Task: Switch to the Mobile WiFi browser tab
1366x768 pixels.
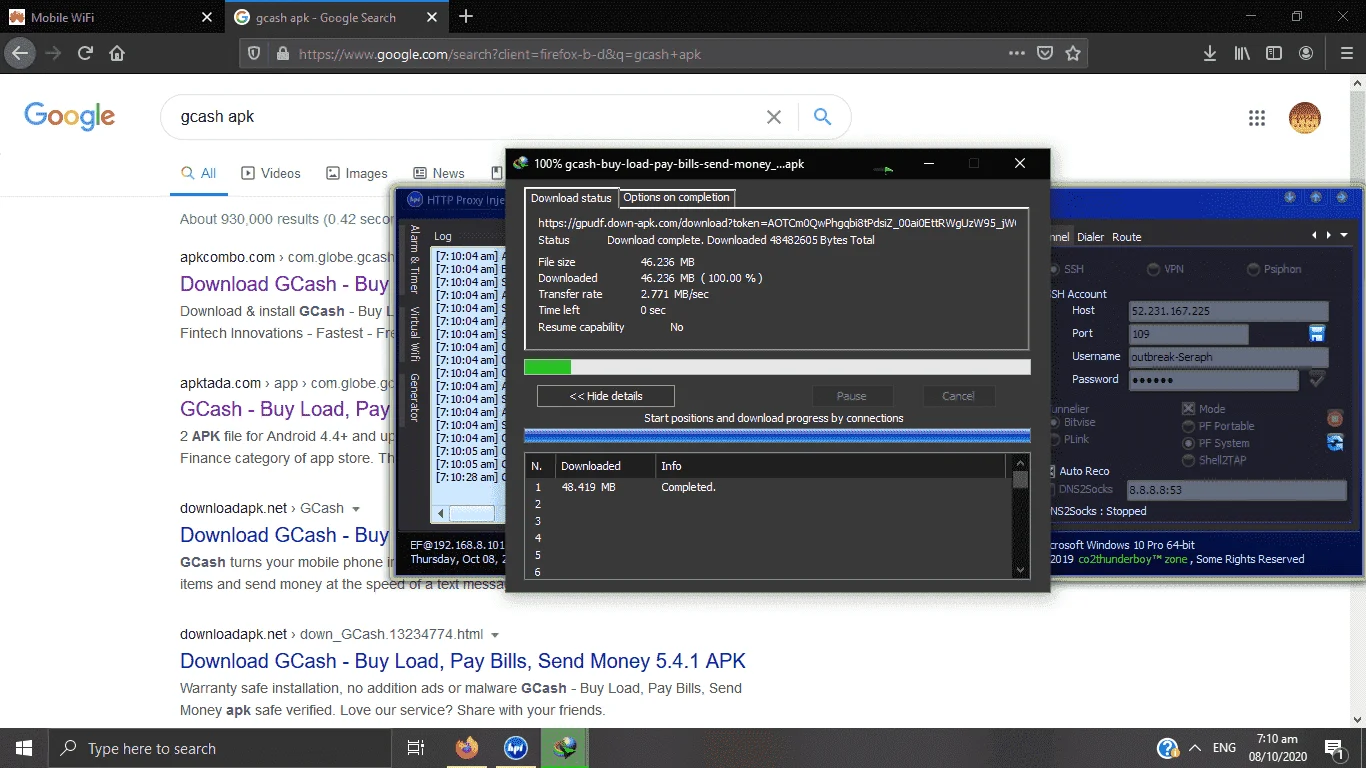Action: pos(110,17)
